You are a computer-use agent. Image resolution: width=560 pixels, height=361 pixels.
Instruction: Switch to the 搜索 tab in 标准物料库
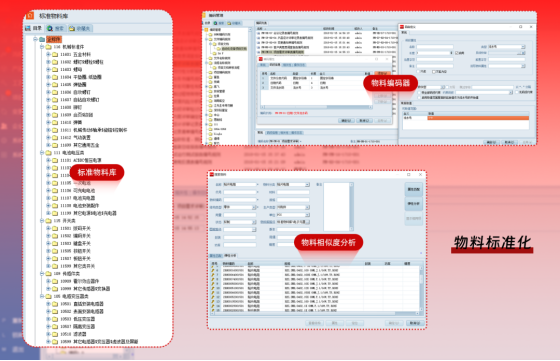click(56, 28)
